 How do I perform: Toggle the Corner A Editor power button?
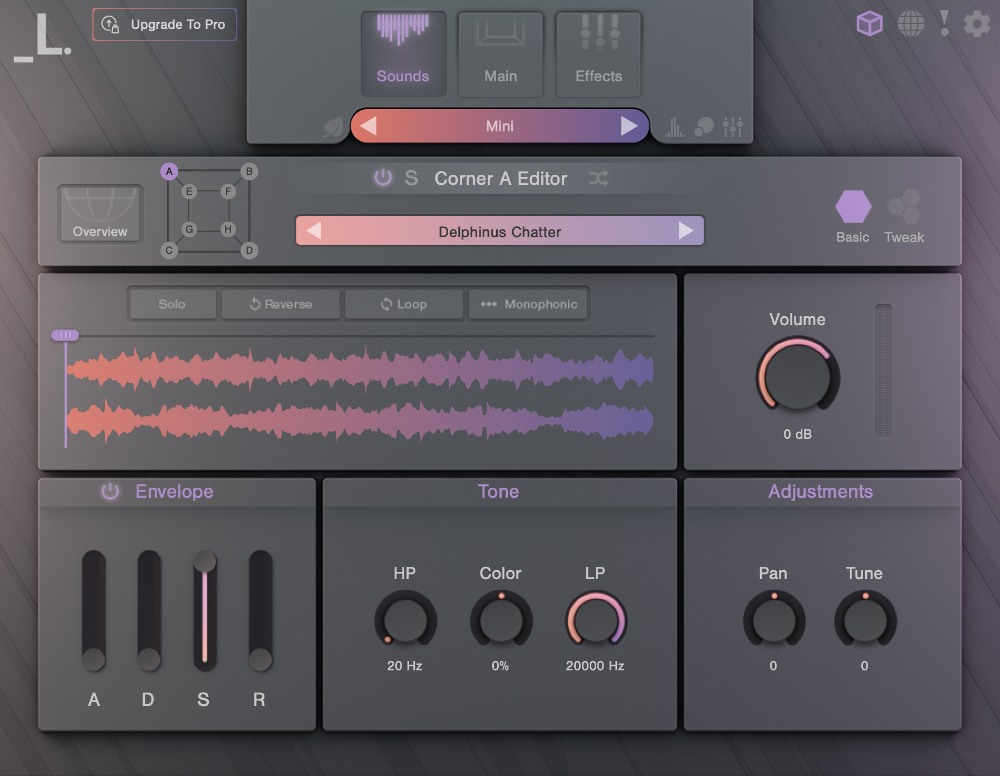pos(383,178)
